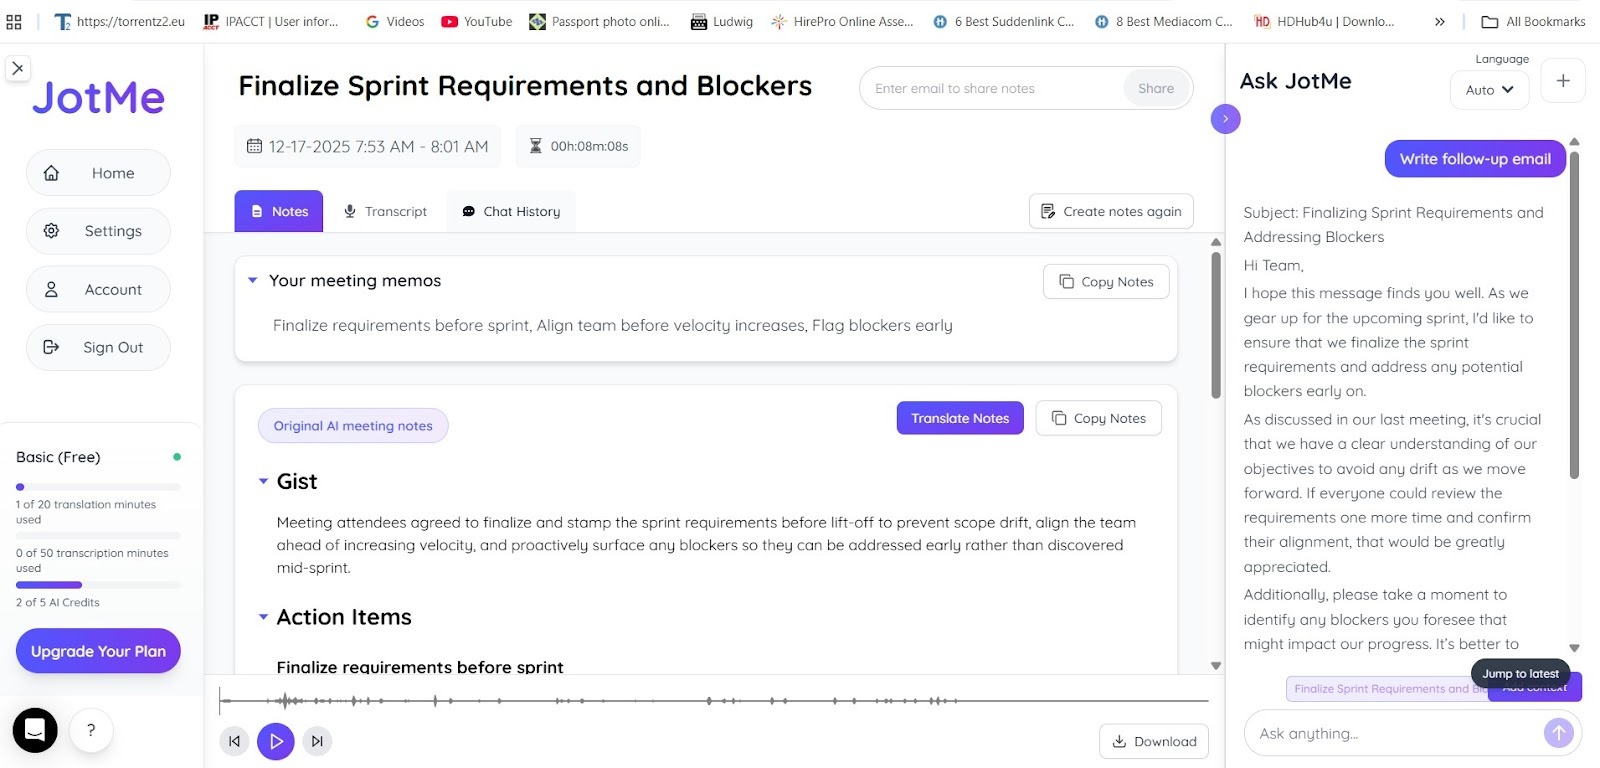
Task: Copy Notes beside Translate Notes
Action: point(1099,418)
